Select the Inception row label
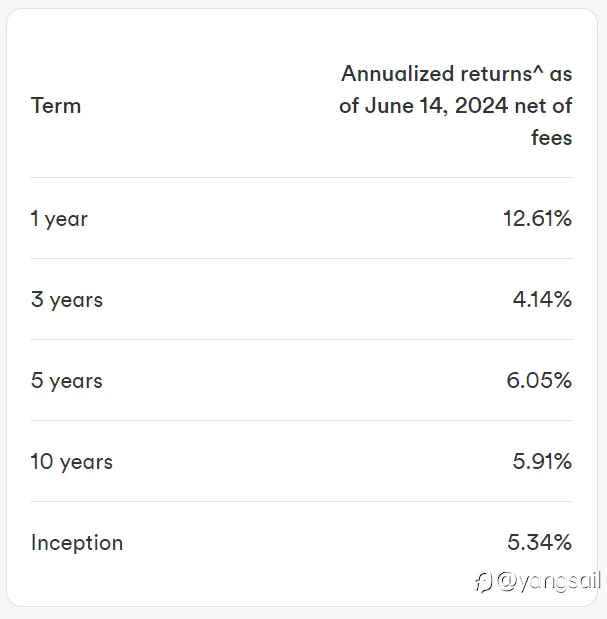607x619 pixels. pos(77,543)
